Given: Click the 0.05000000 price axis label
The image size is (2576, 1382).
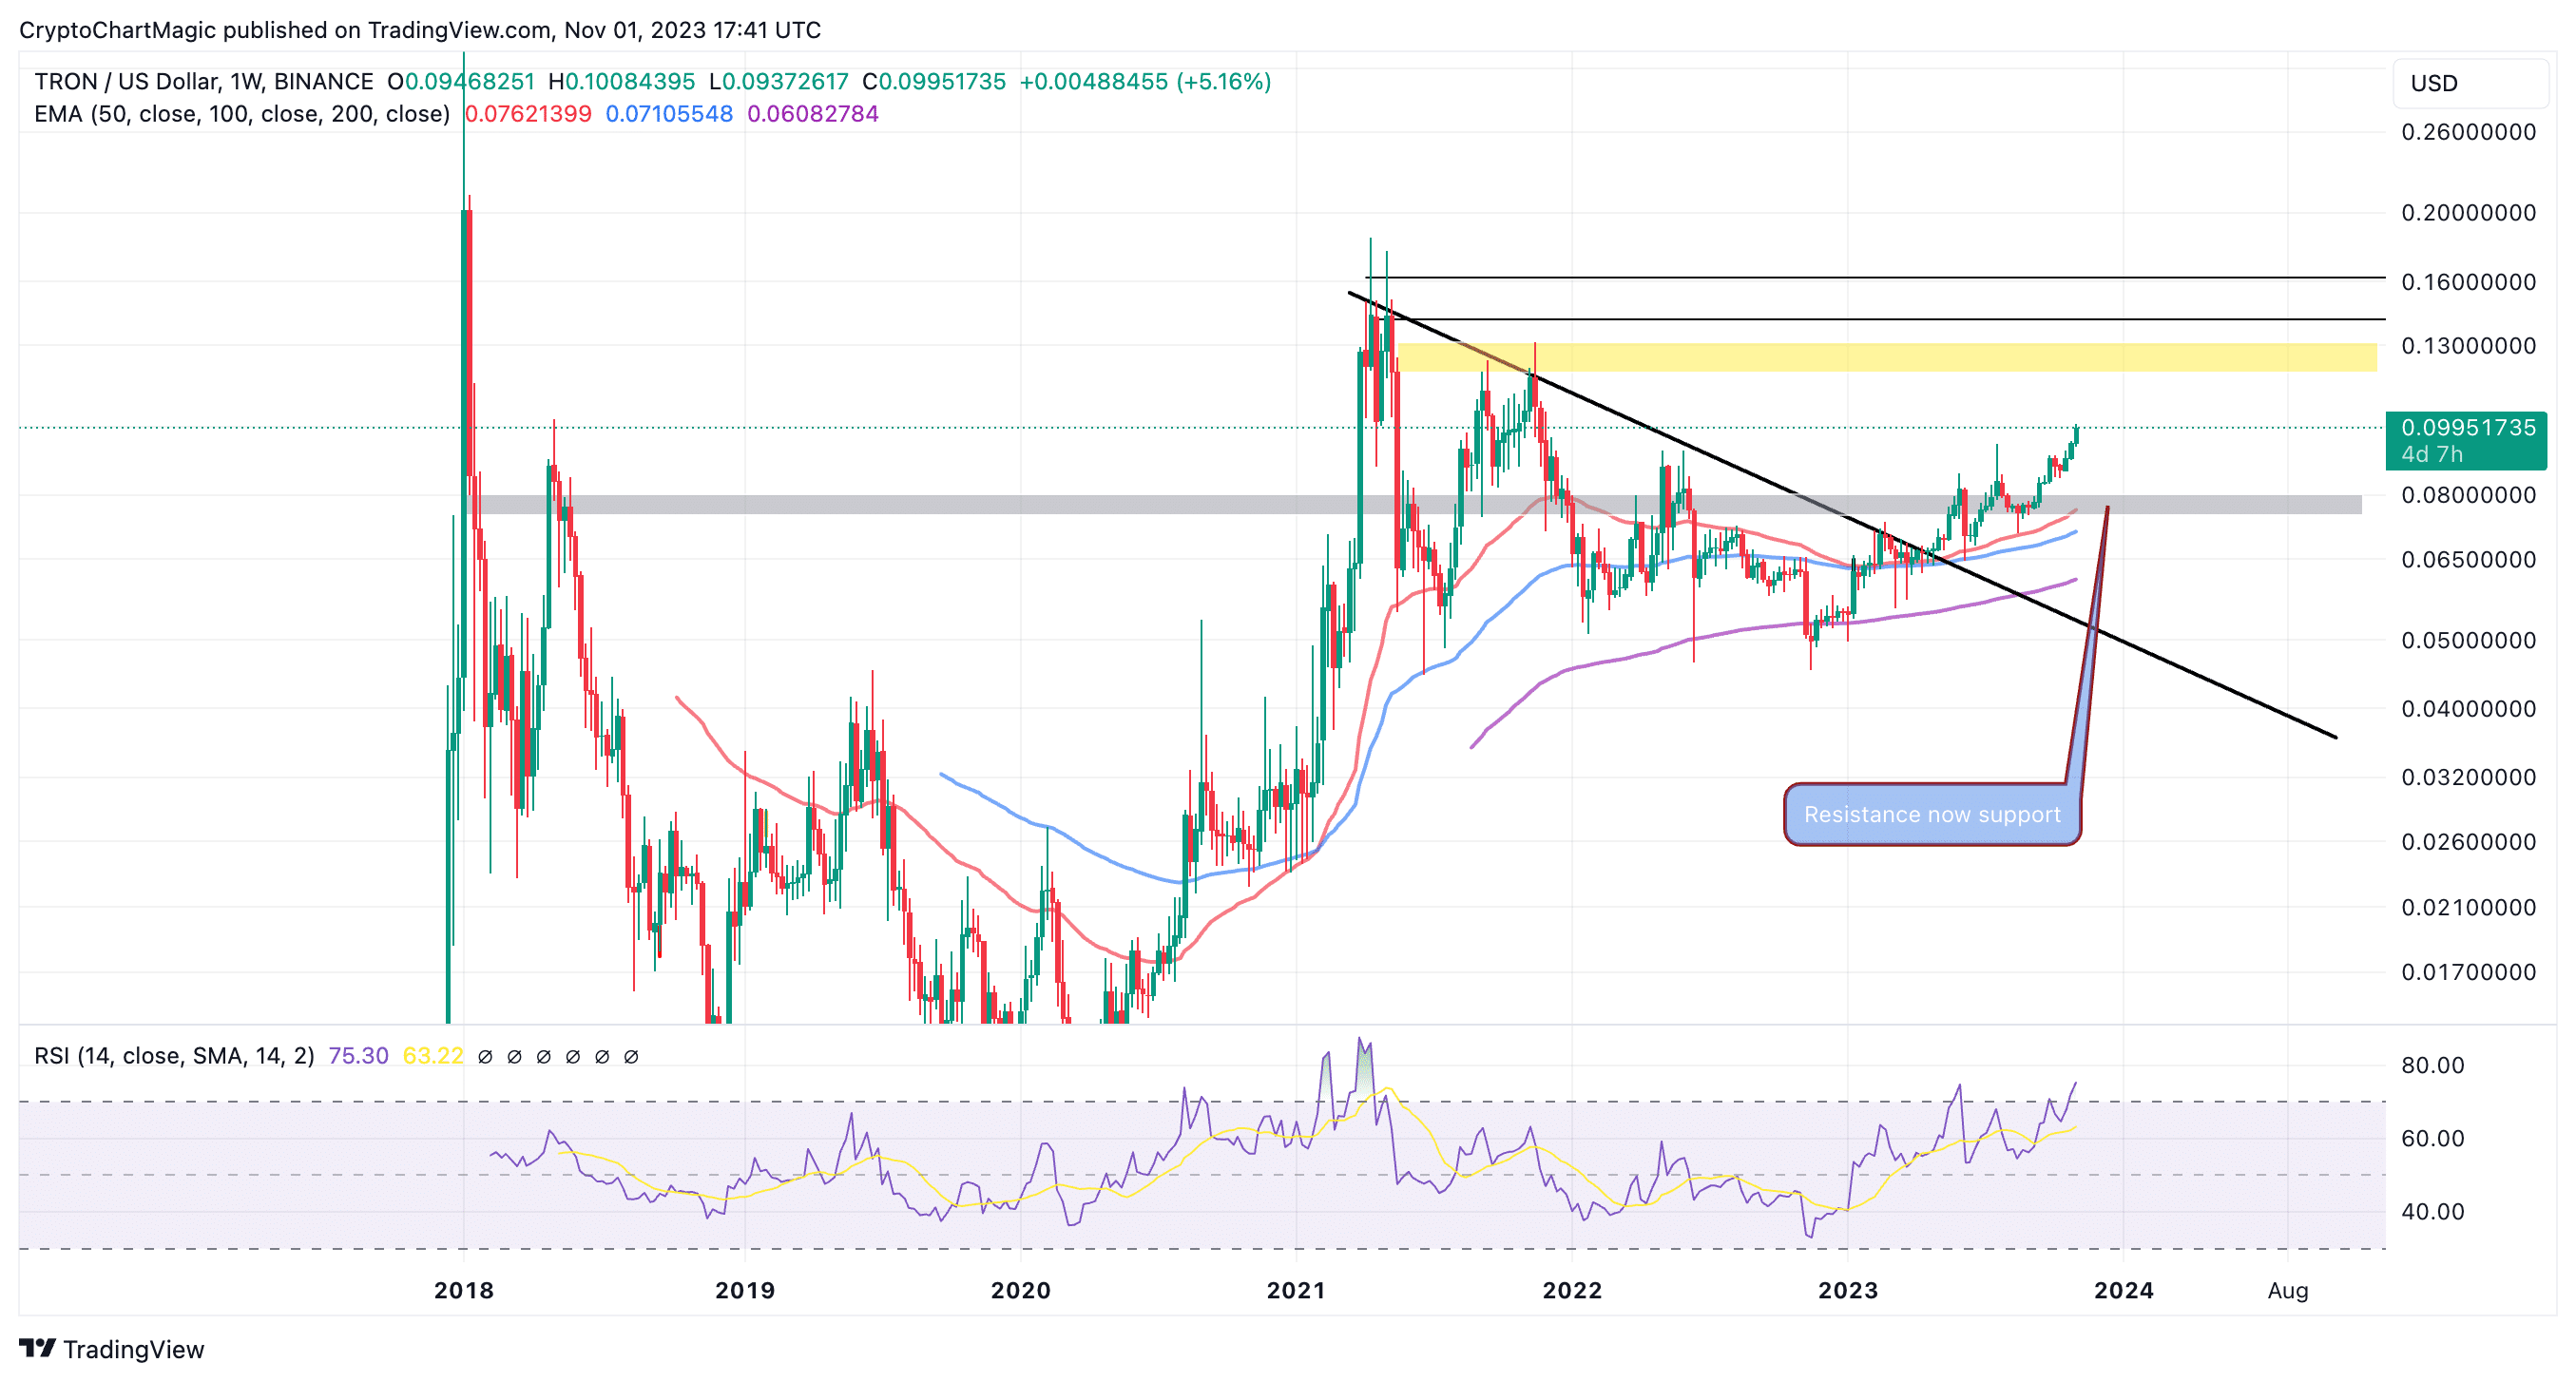Looking at the screenshot, I should [2468, 640].
